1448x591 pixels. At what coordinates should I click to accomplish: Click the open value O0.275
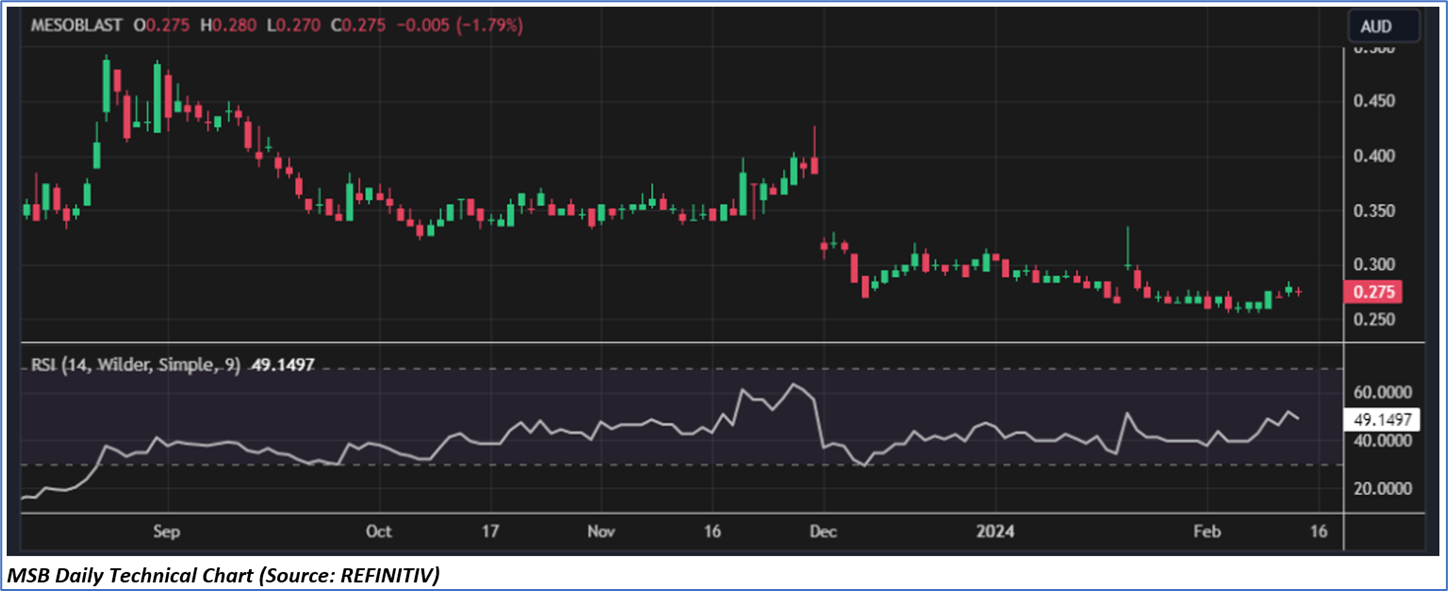tap(162, 25)
